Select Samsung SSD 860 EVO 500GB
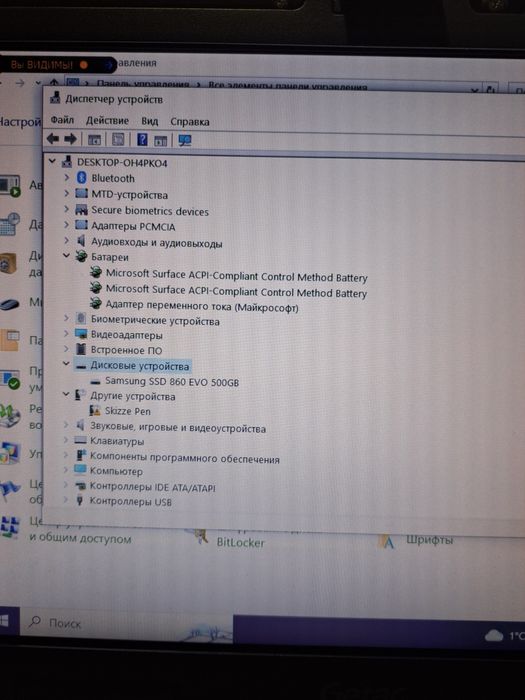Image resolution: width=525 pixels, height=700 pixels. tap(172, 382)
